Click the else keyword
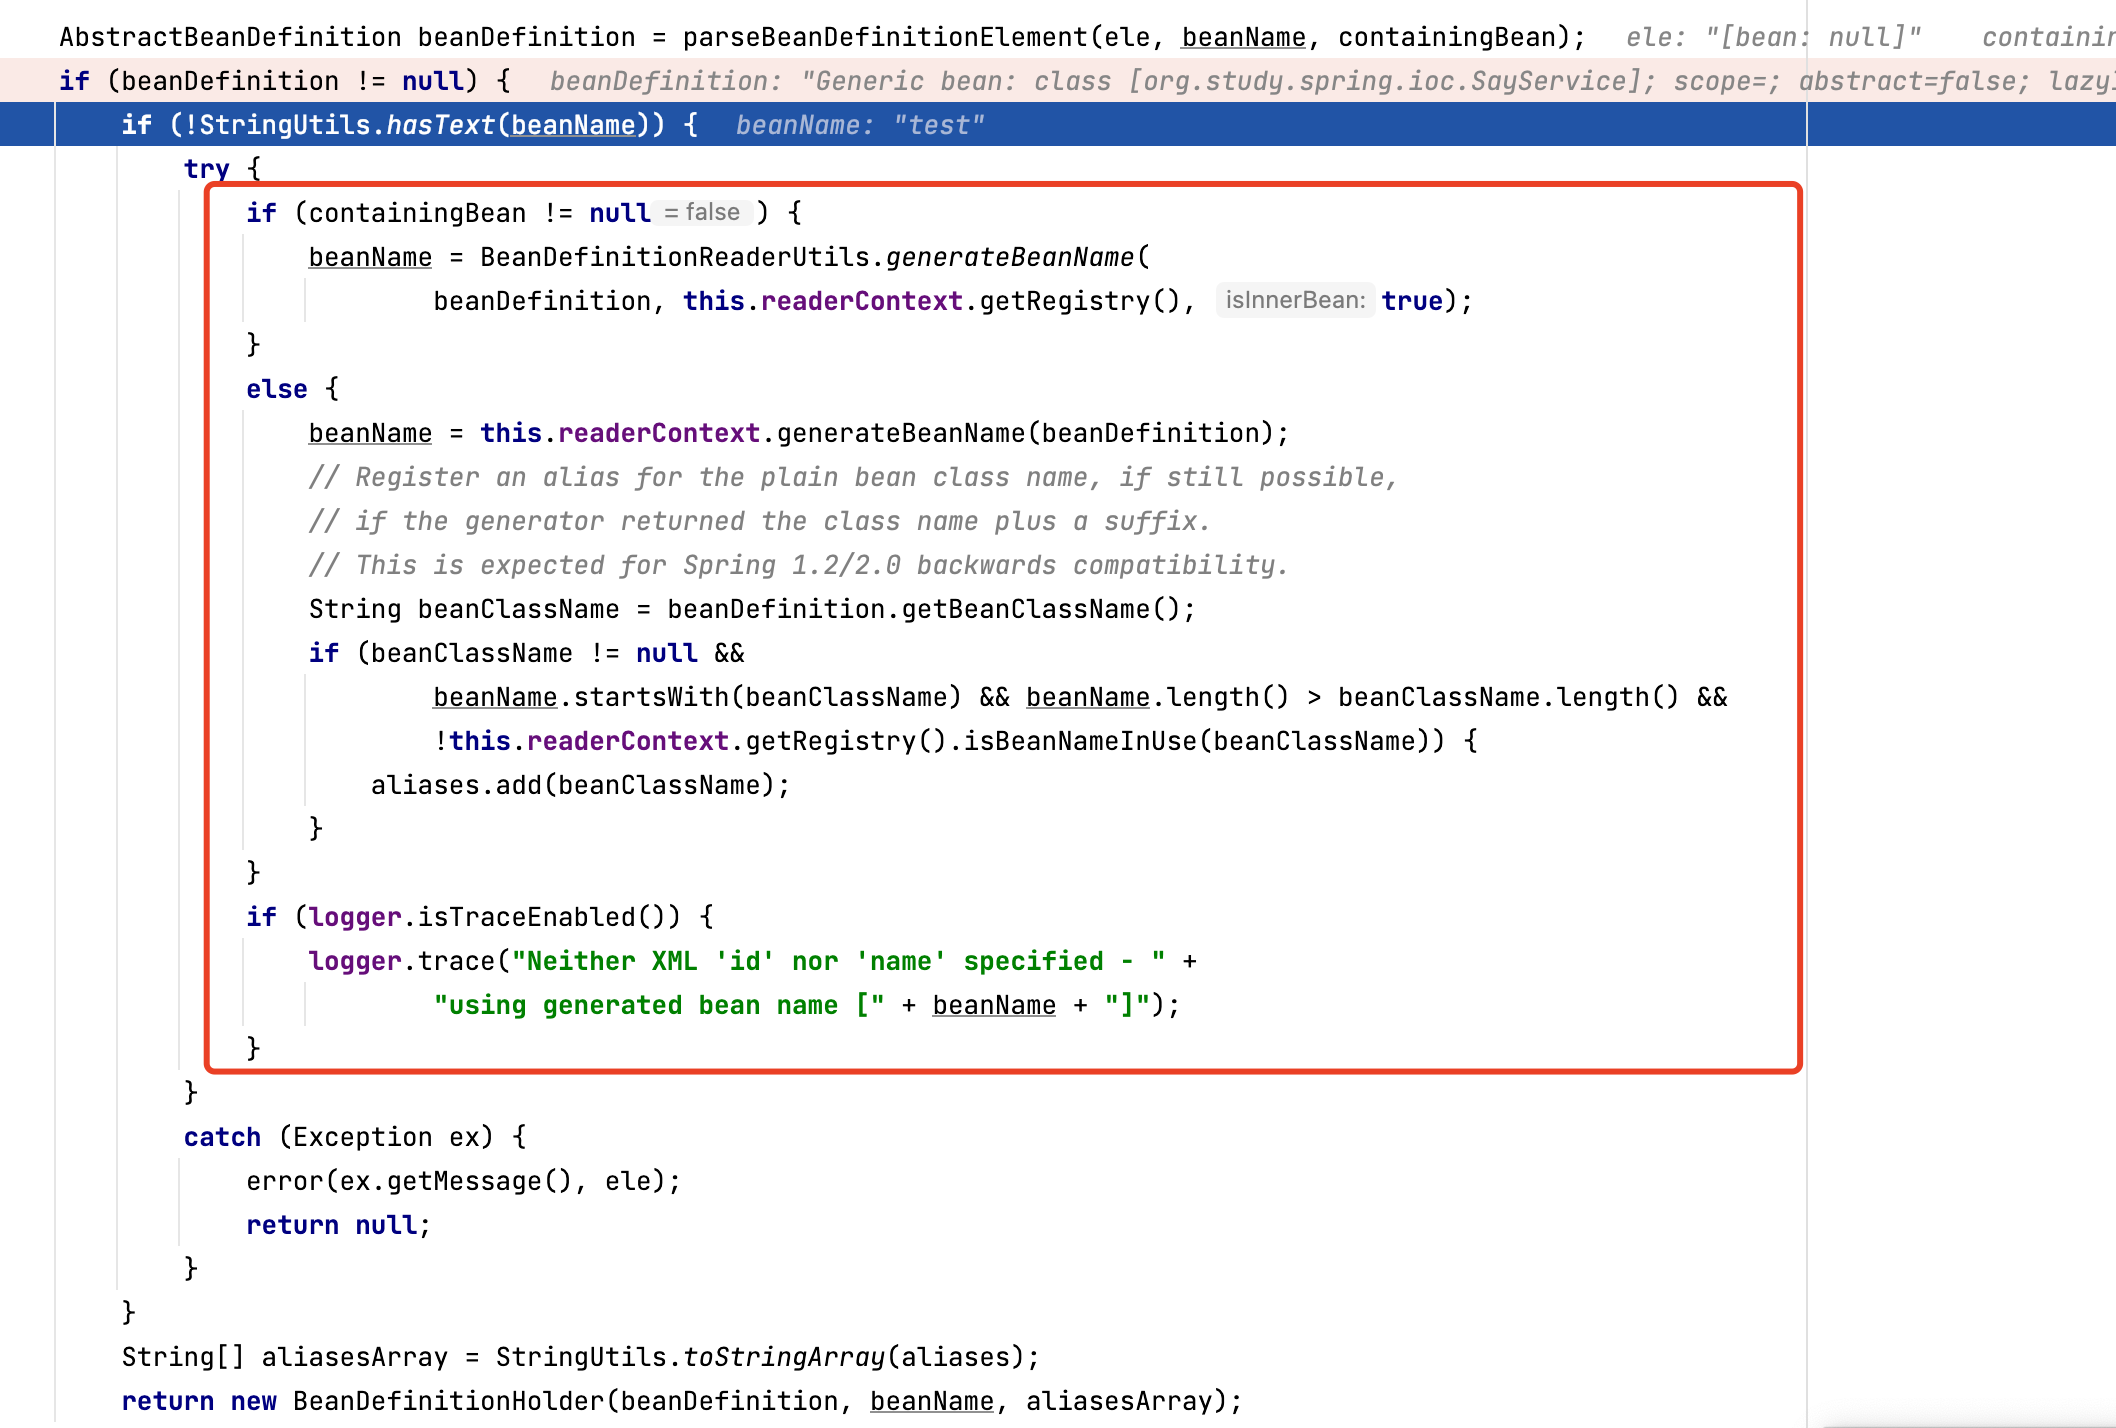The height and width of the screenshot is (1428, 2116). 277,389
